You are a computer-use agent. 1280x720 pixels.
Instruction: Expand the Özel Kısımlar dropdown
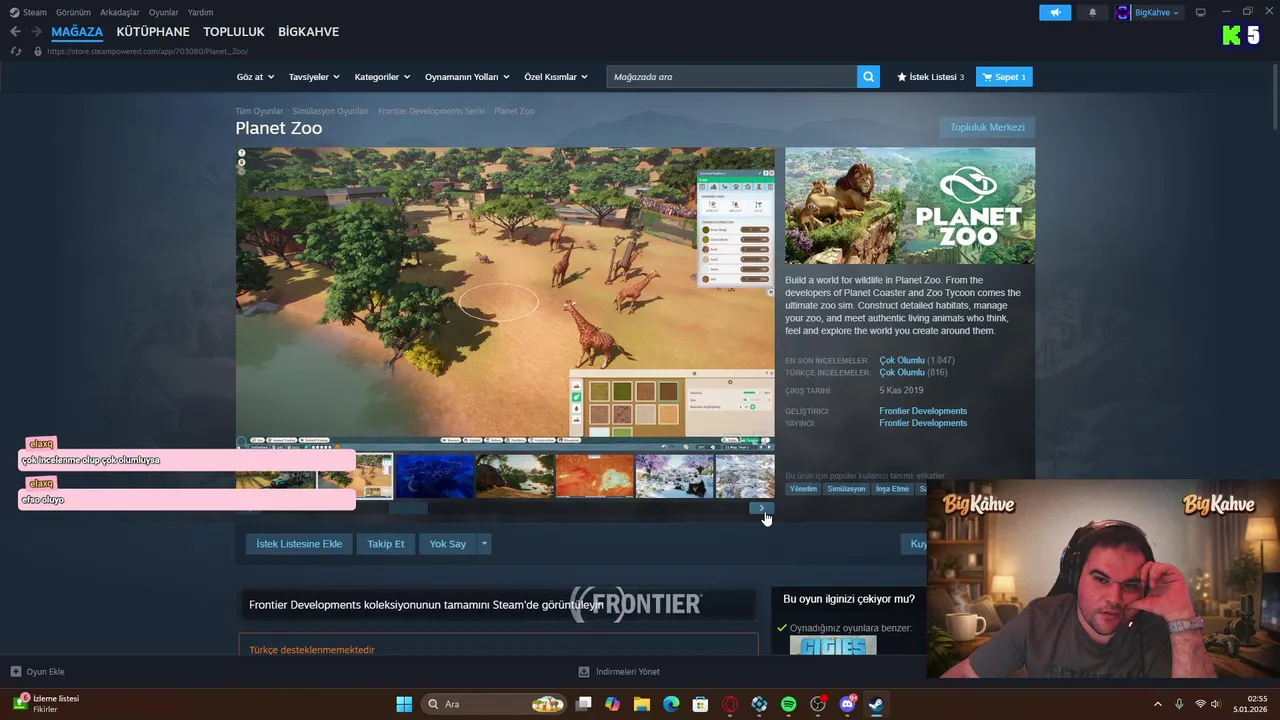(x=556, y=77)
